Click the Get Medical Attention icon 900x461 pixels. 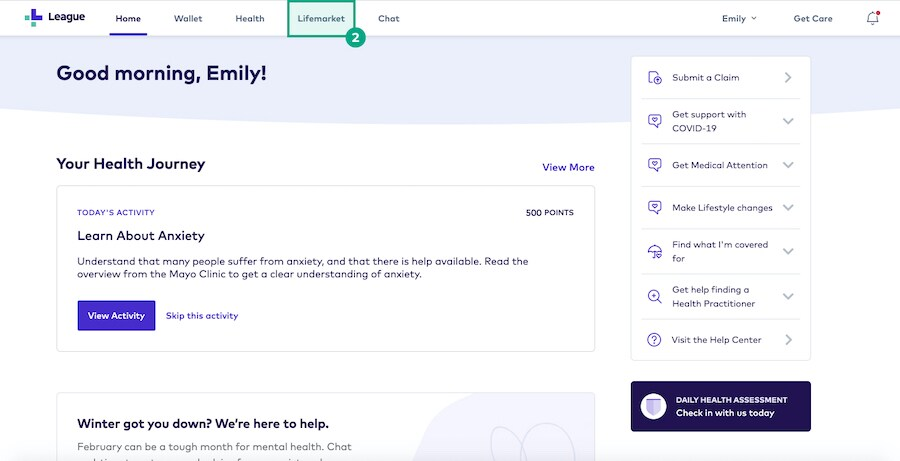pos(655,165)
